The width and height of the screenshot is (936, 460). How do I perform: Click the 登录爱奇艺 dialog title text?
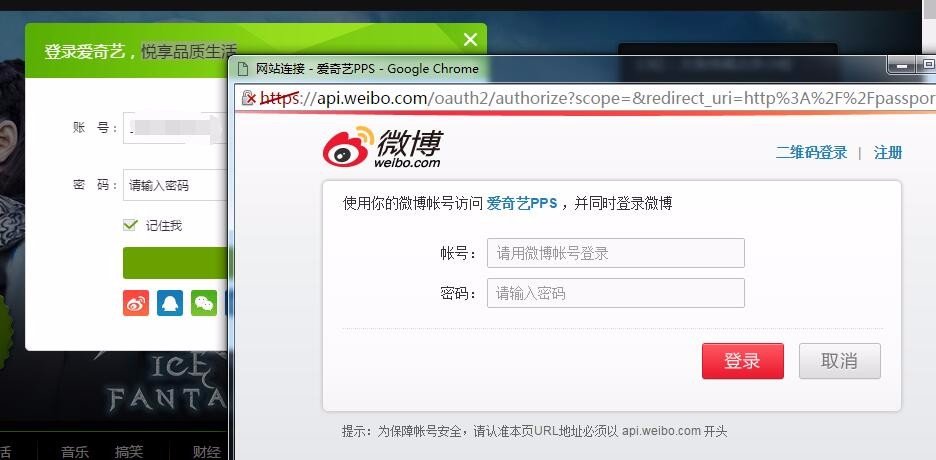pyautogui.click(x=84, y=51)
